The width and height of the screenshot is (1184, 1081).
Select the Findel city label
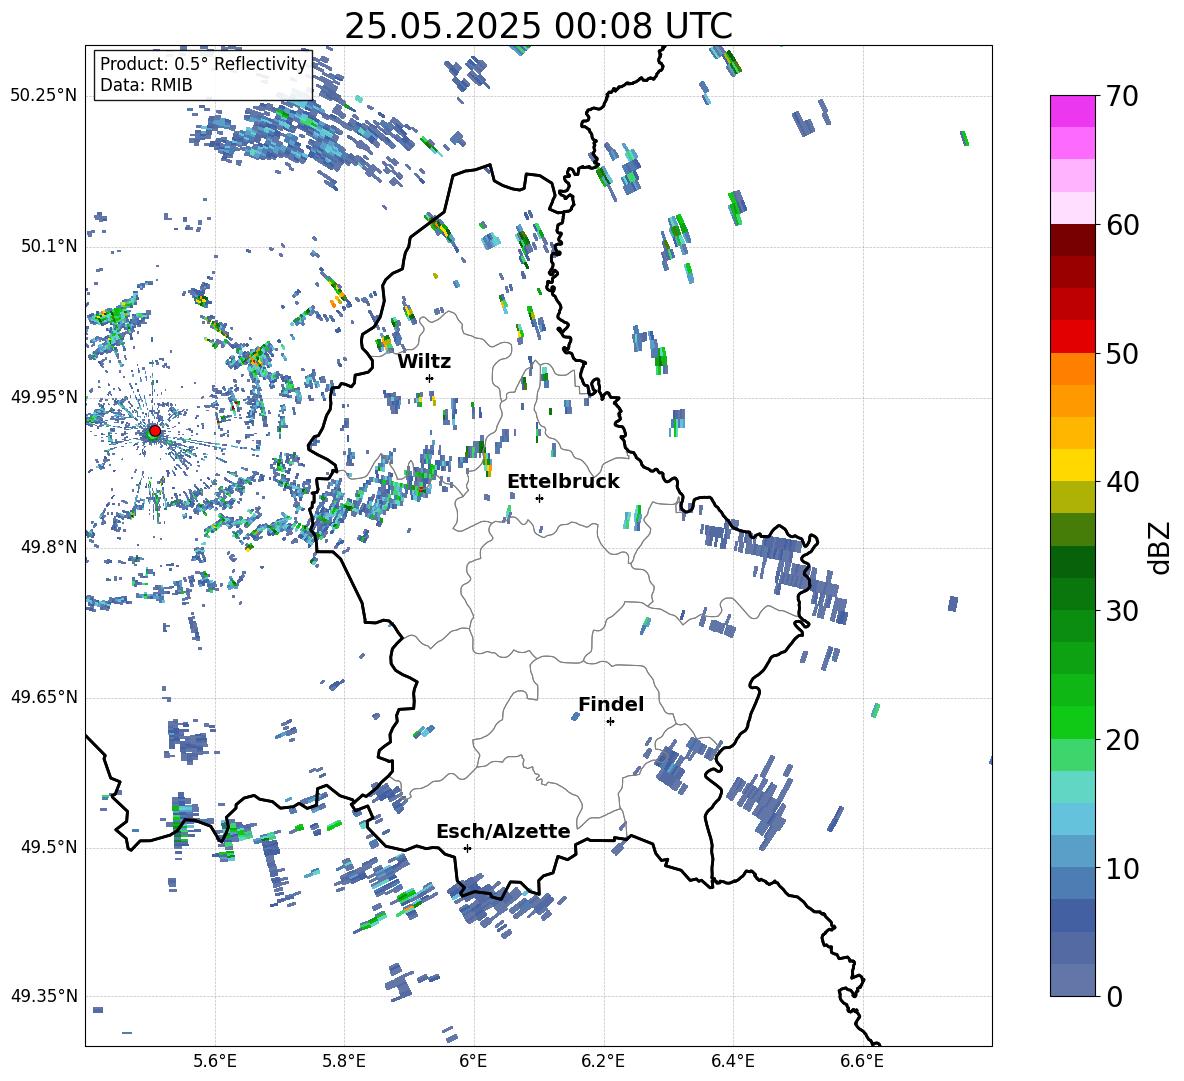[x=611, y=704]
